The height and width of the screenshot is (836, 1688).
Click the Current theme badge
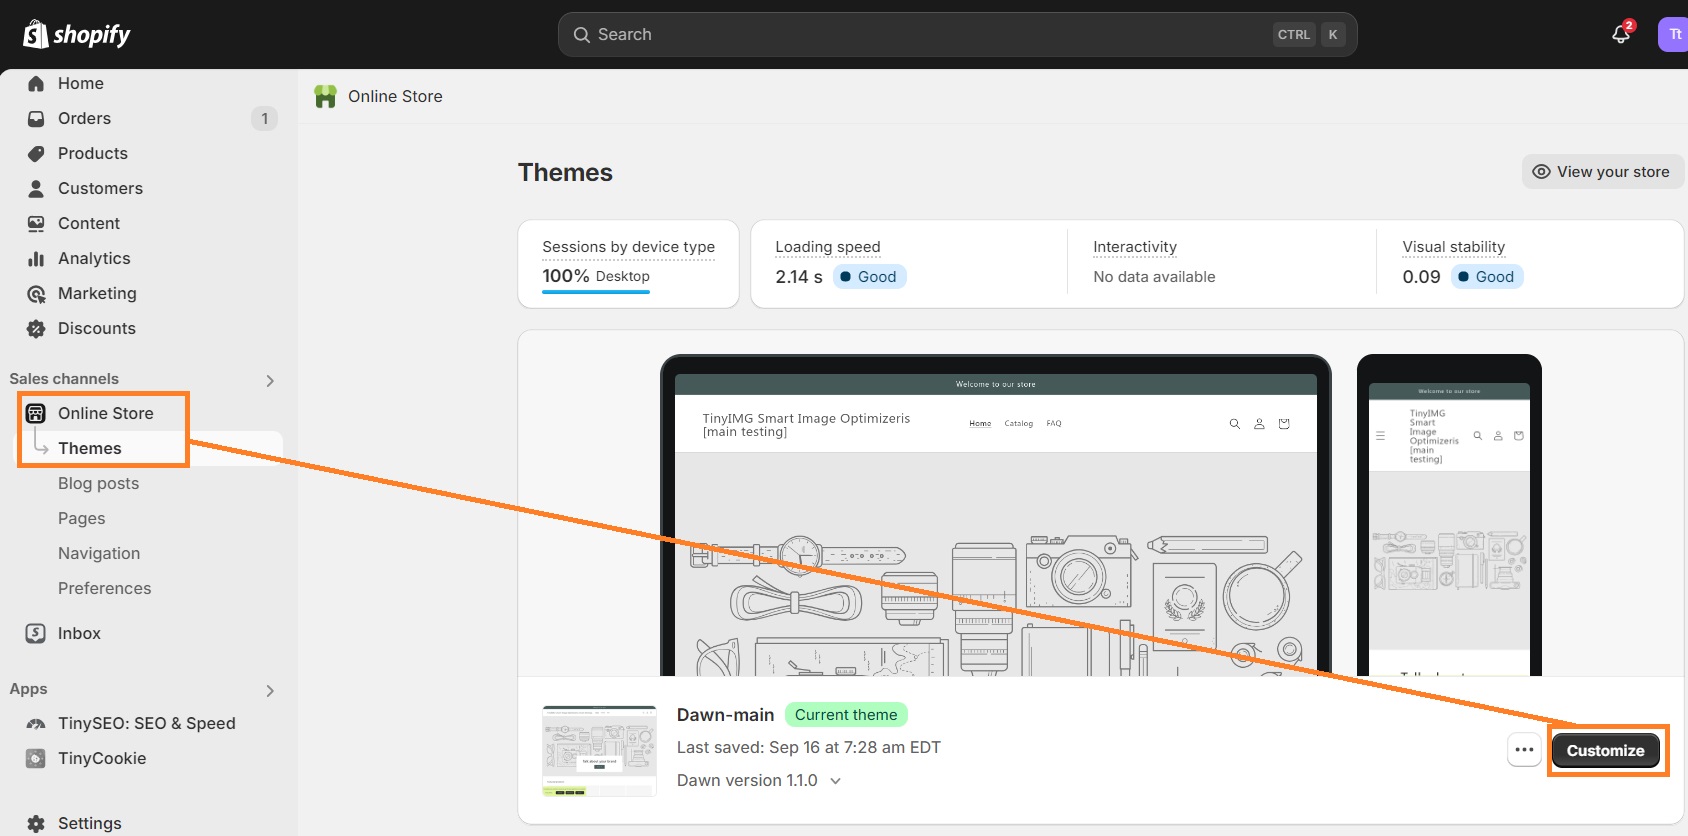[x=846, y=715]
